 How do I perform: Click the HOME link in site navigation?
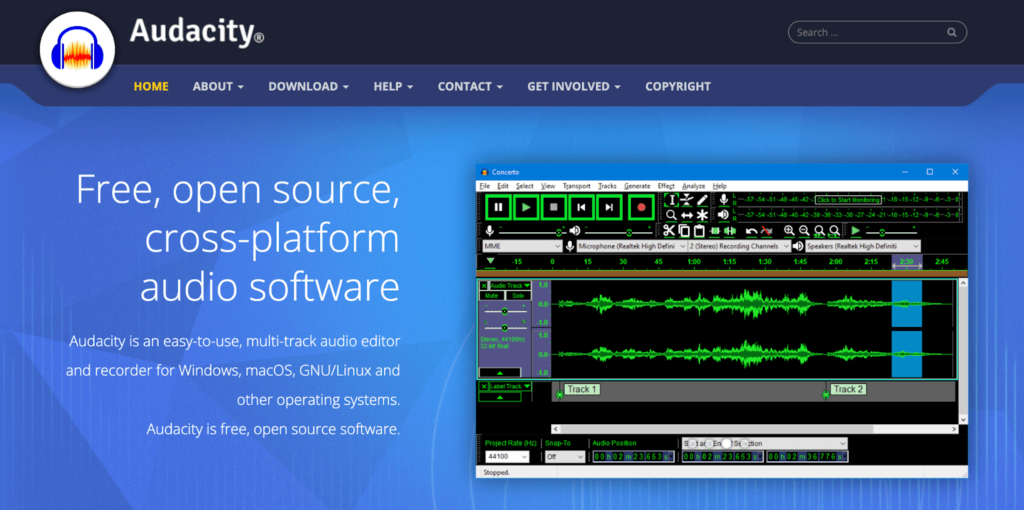(151, 86)
